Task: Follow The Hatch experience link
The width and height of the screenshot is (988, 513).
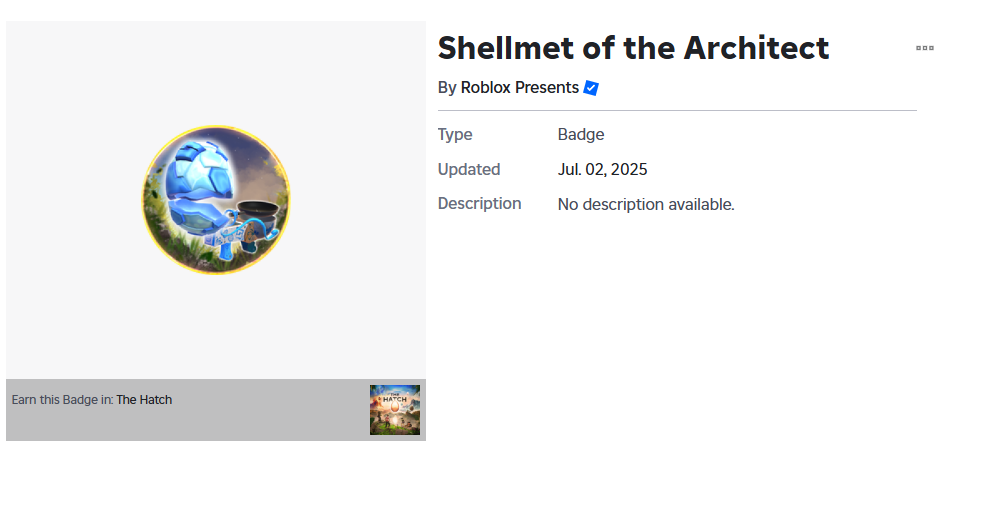Action: click(144, 400)
